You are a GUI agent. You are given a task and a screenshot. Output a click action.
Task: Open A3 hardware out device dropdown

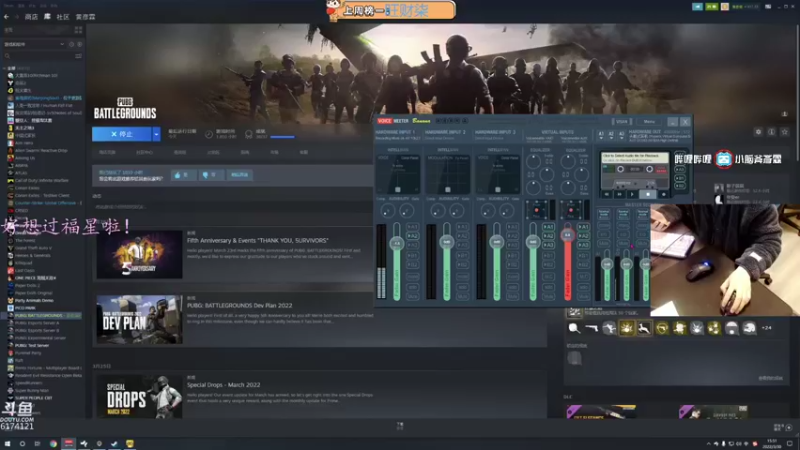[621, 135]
